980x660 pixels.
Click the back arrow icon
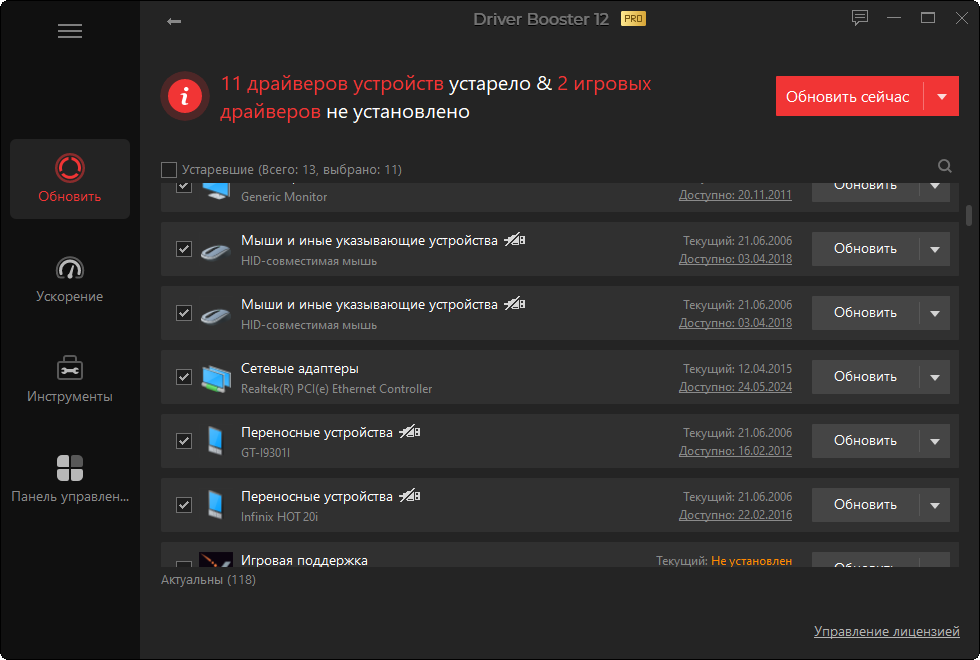tap(174, 21)
